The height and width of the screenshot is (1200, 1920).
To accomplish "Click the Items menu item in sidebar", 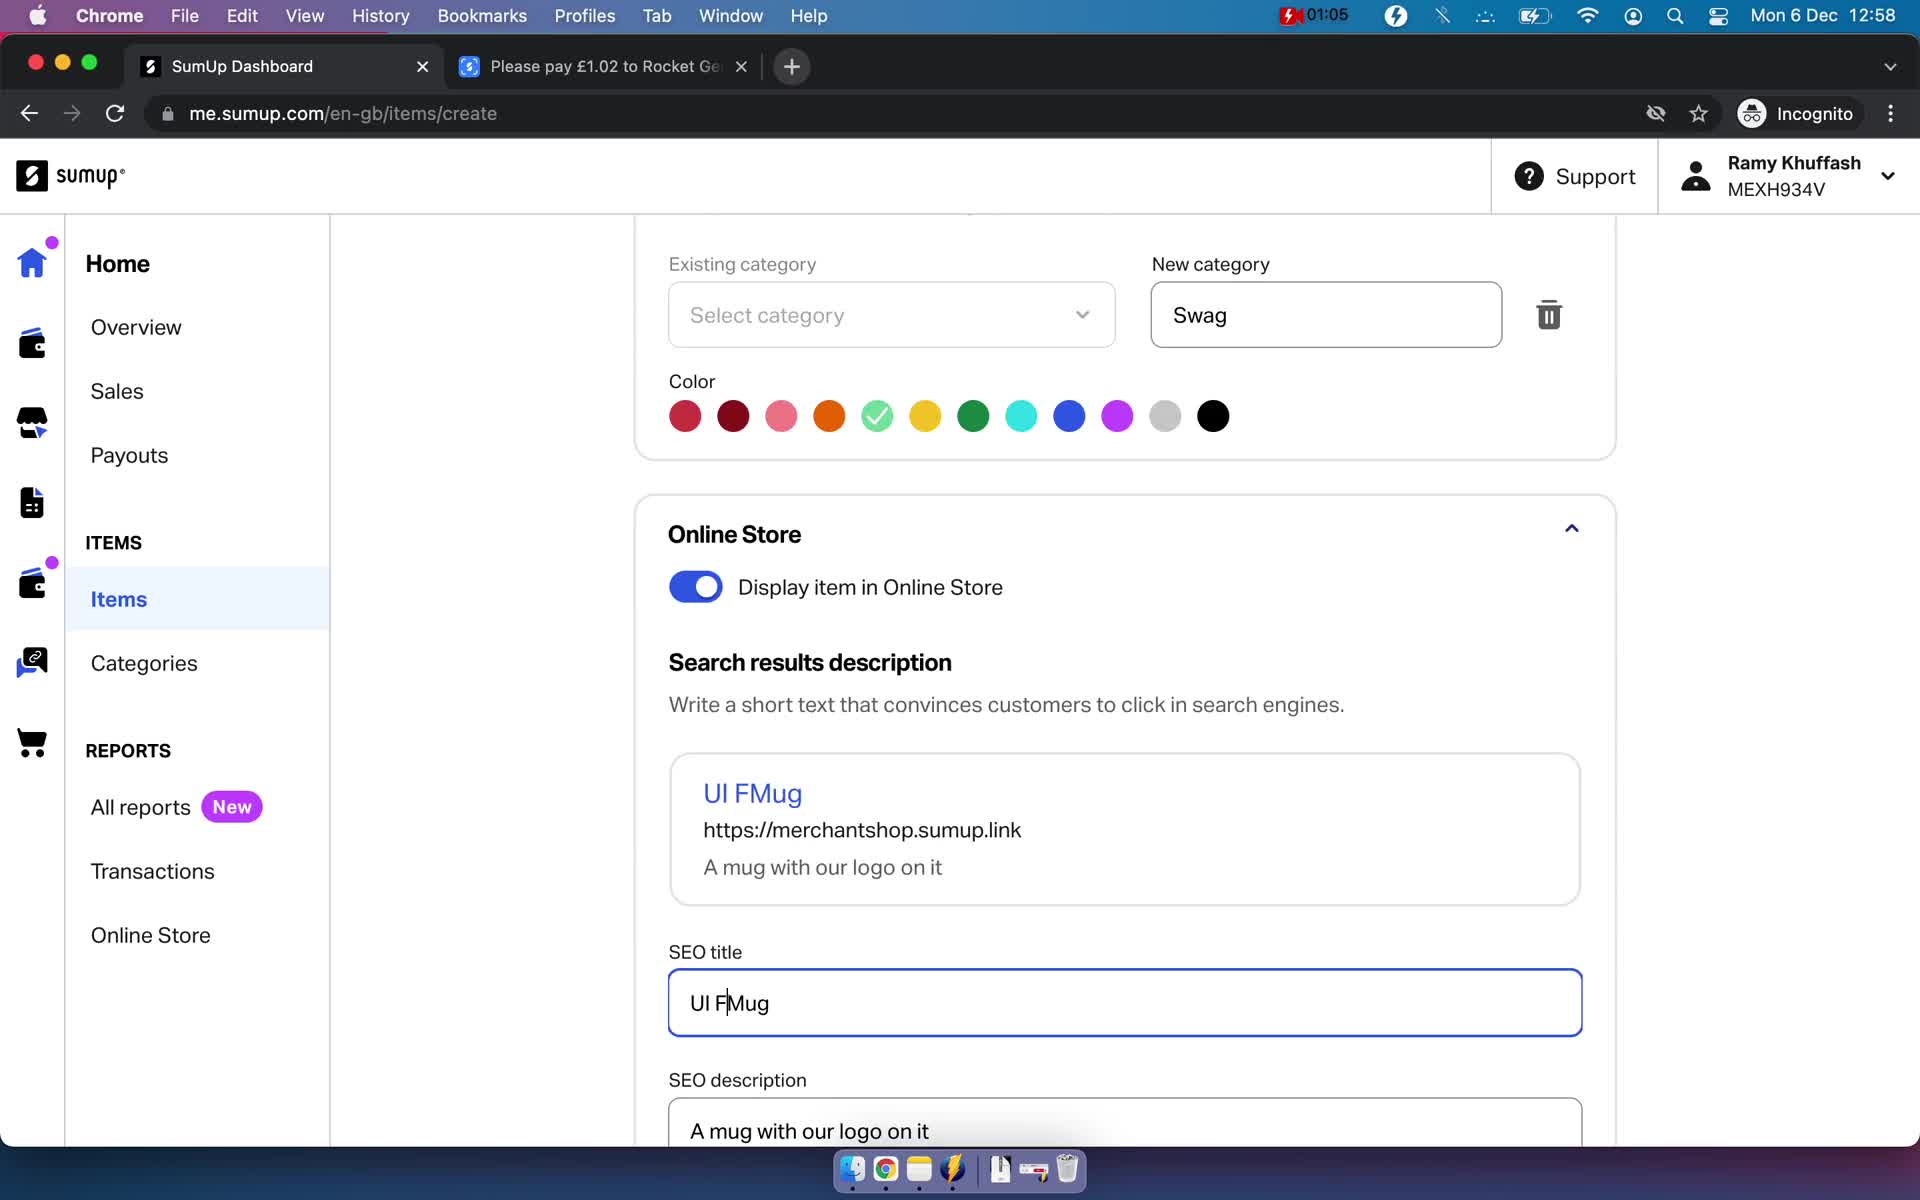I will coord(117,599).
